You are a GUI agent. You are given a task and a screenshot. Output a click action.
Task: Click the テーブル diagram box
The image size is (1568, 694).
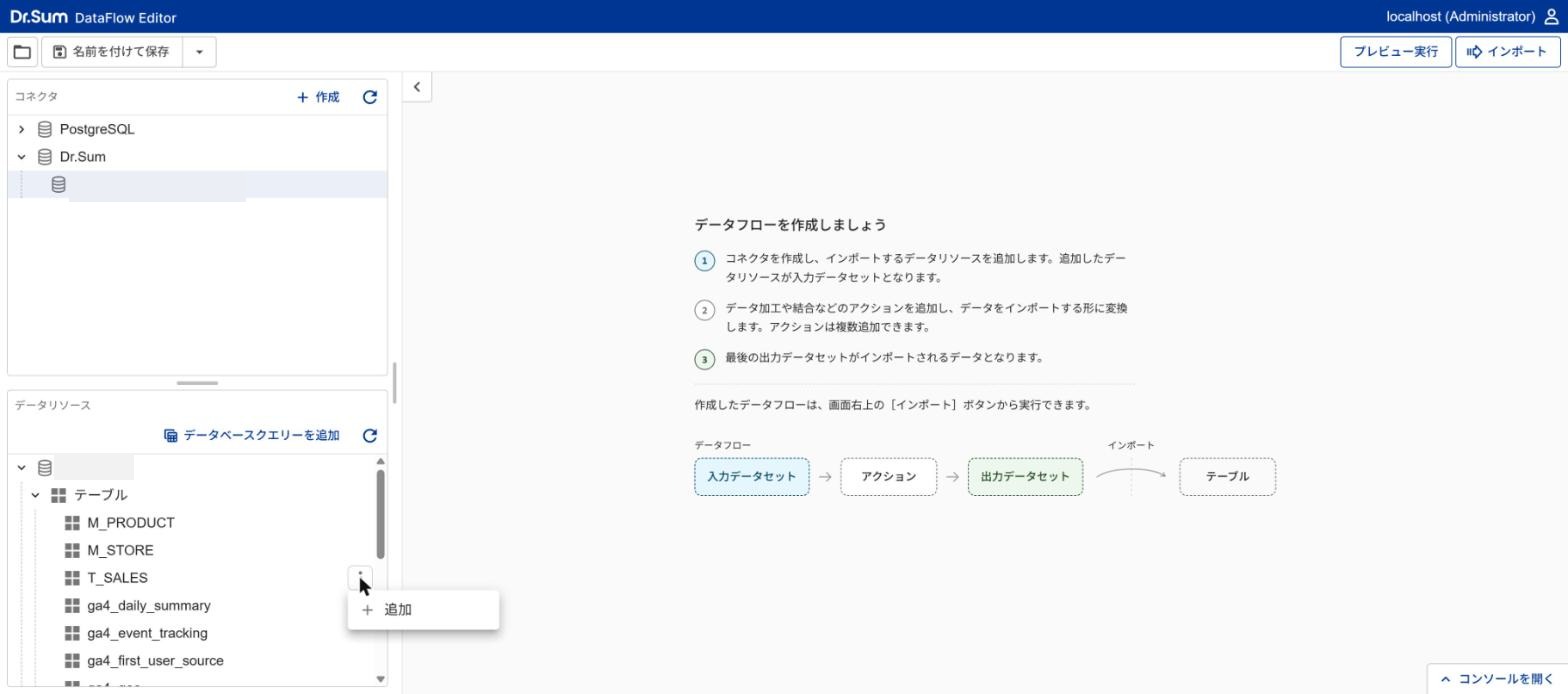click(1227, 477)
